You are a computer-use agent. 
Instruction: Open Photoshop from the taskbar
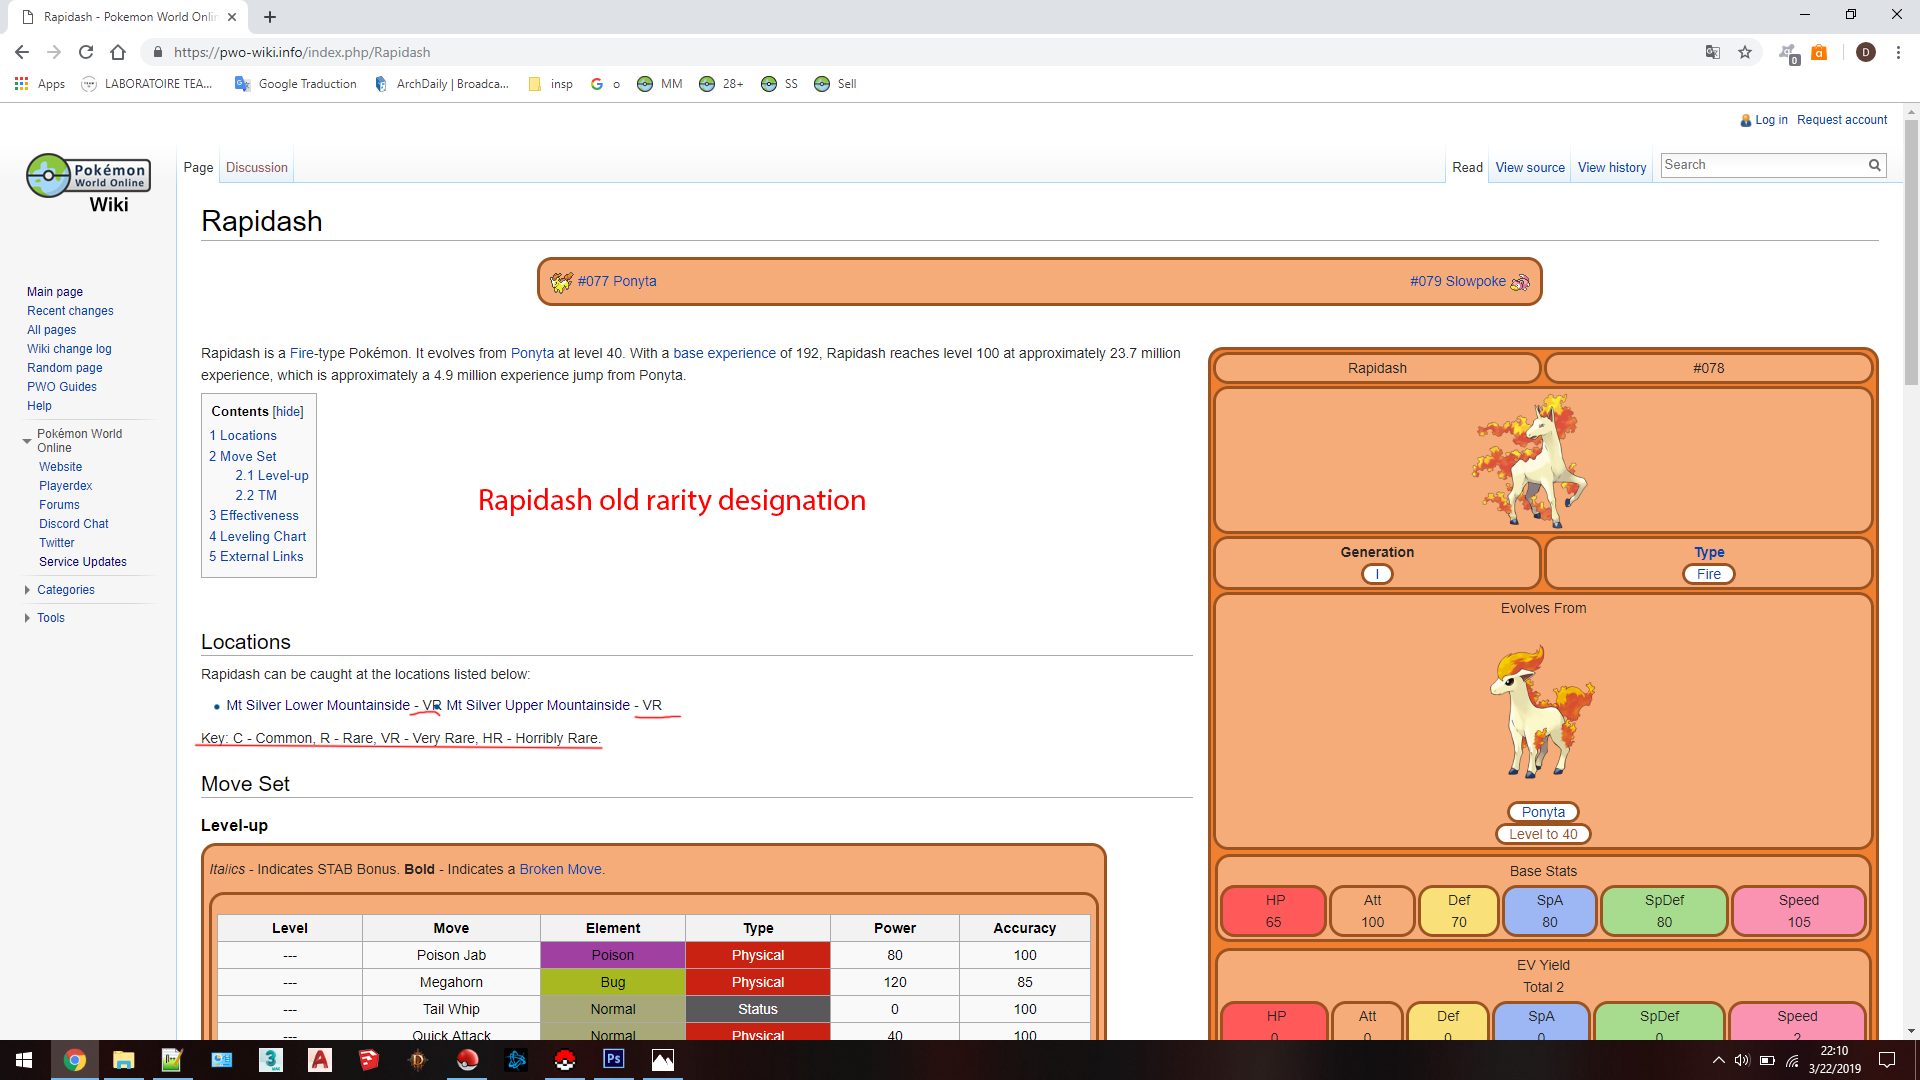[614, 1060]
